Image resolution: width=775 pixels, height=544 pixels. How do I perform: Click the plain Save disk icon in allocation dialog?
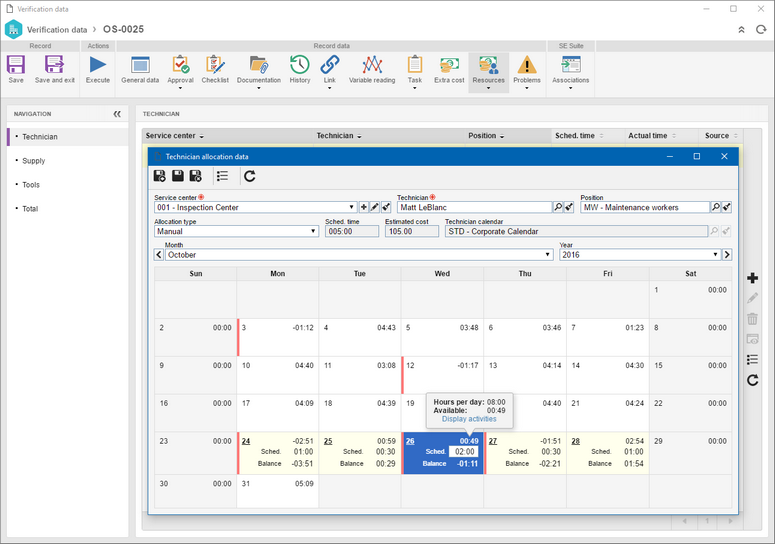177,176
